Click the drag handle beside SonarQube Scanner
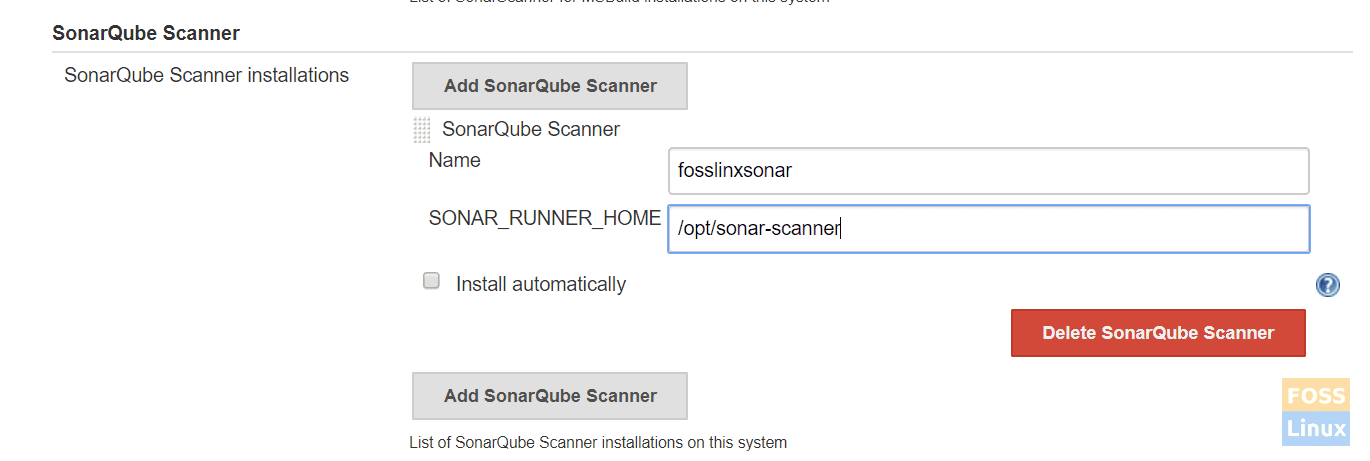1370x461 pixels. coord(422,130)
